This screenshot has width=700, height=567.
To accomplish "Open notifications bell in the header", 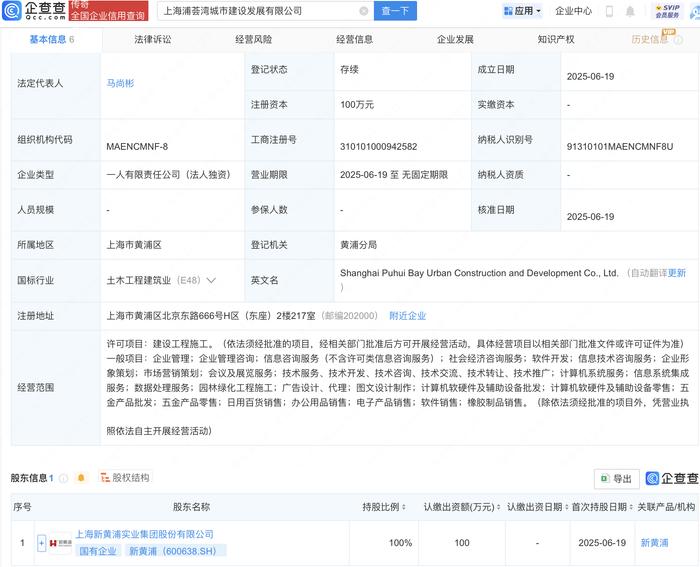I will coord(630,11).
